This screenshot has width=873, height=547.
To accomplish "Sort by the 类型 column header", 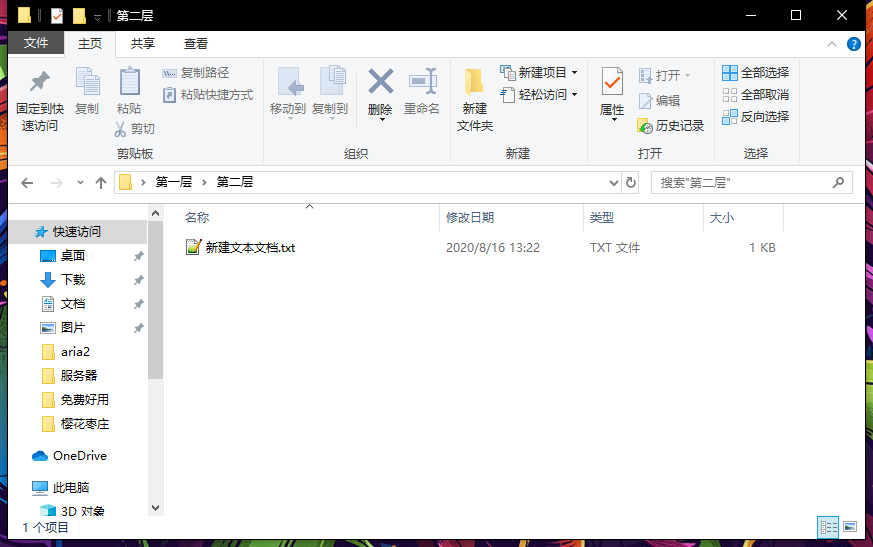I will [x=601, y=218].
